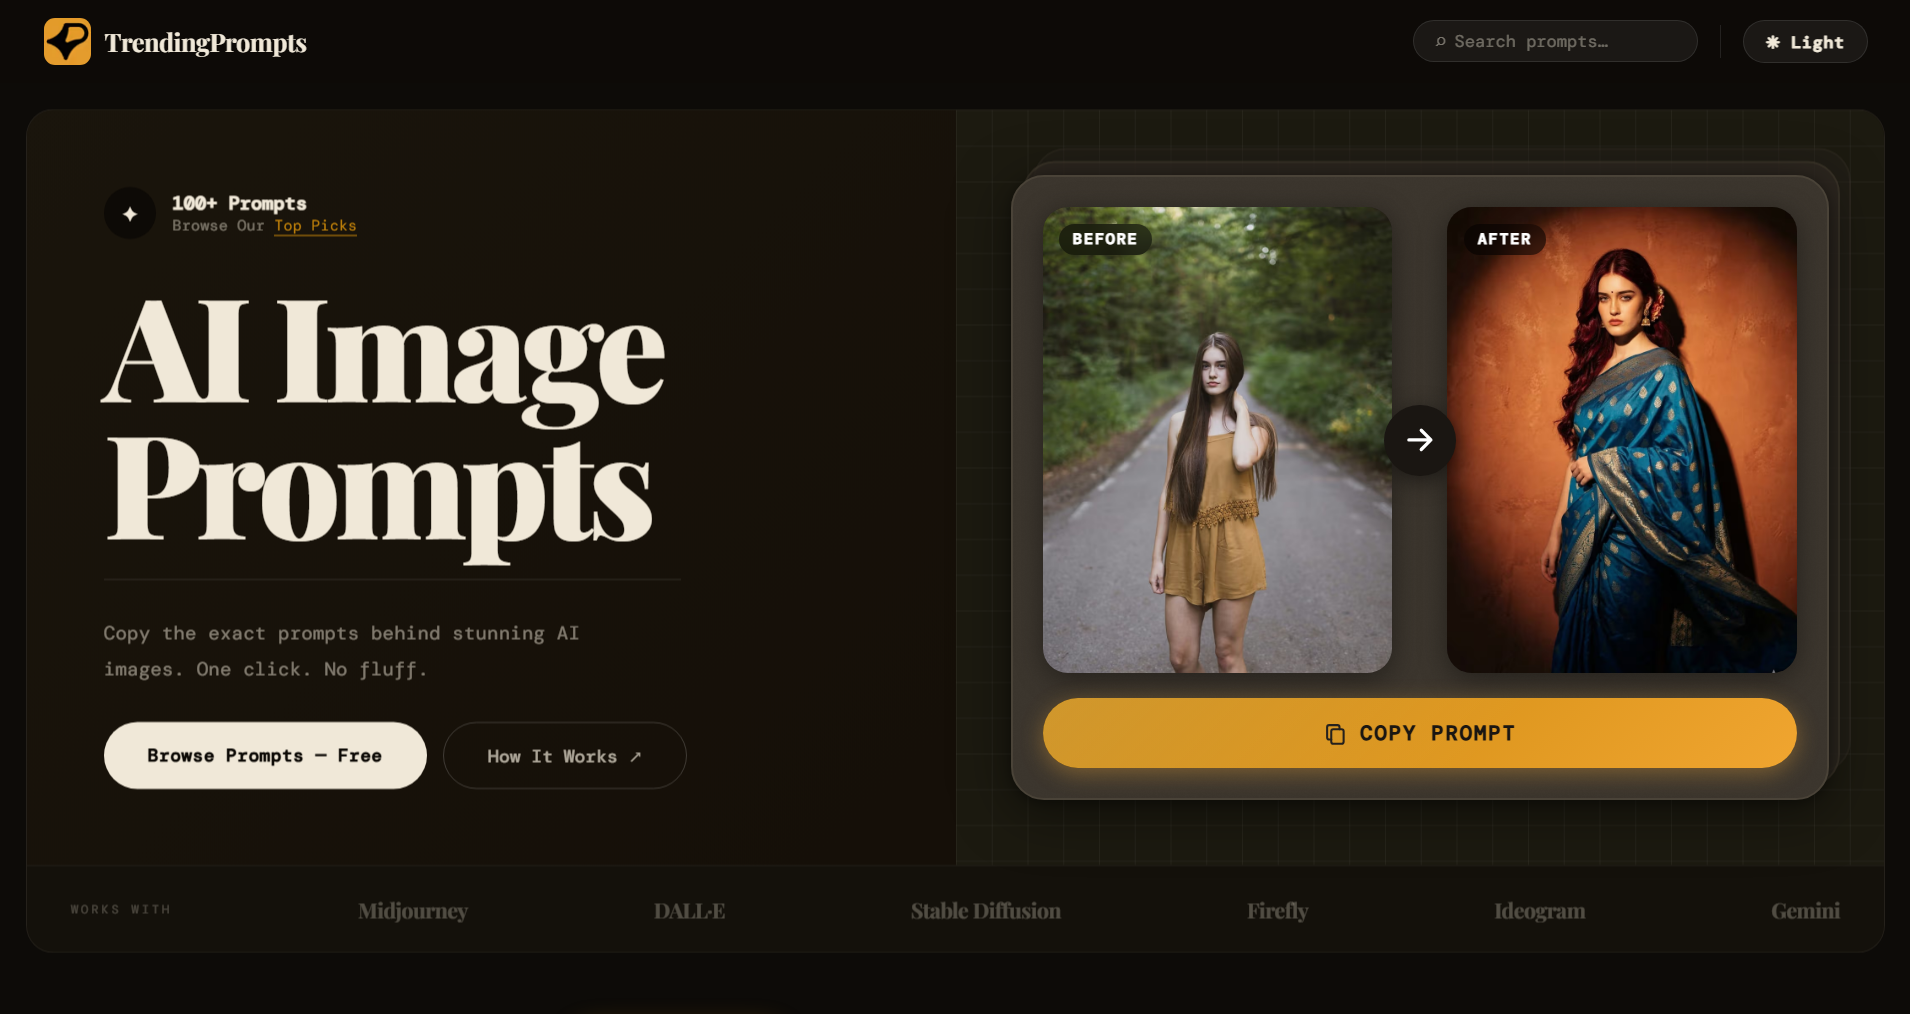Viewport: 1910px width, 1014px height.
Task: Click the diagonal arrow in How It Works
Action: click(x=637, y=756)
